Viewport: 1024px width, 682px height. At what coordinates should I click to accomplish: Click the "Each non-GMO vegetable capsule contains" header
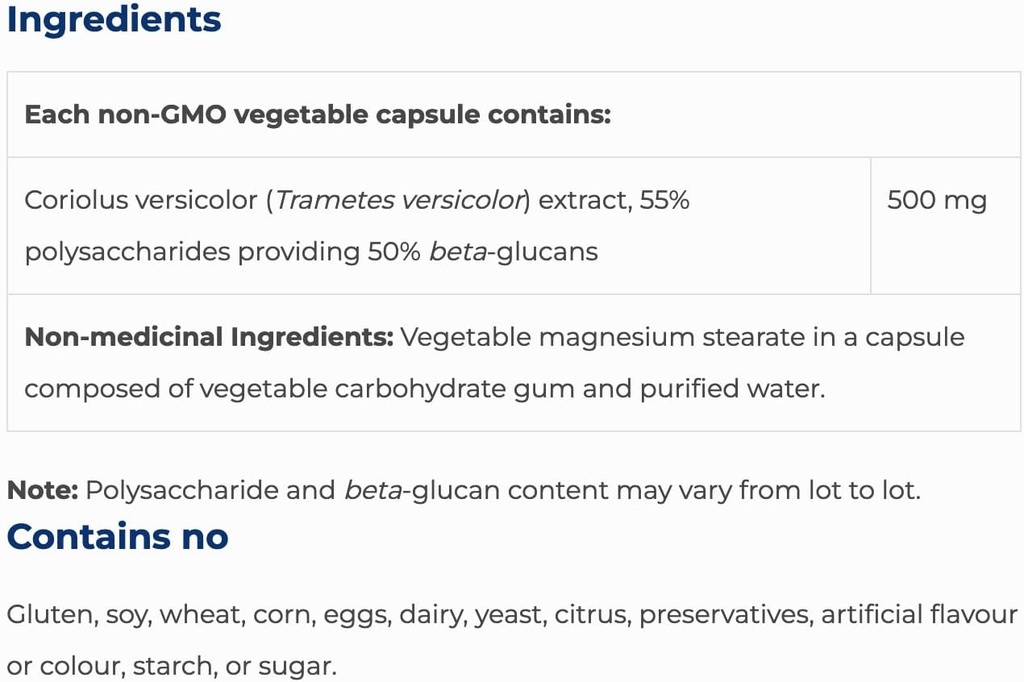[317, 114]
